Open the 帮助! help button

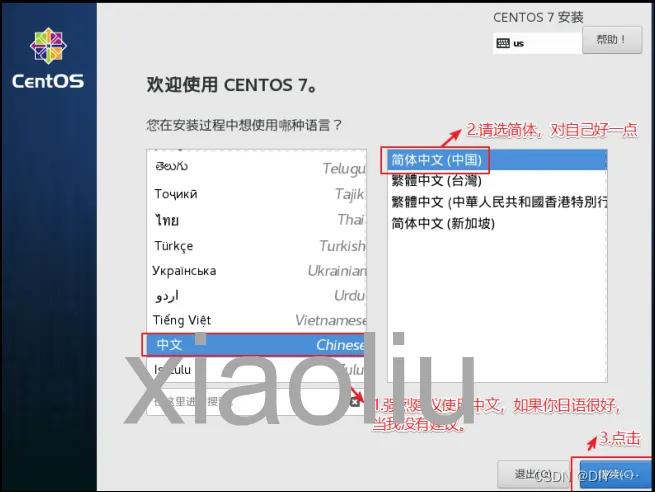pos(612,40)
